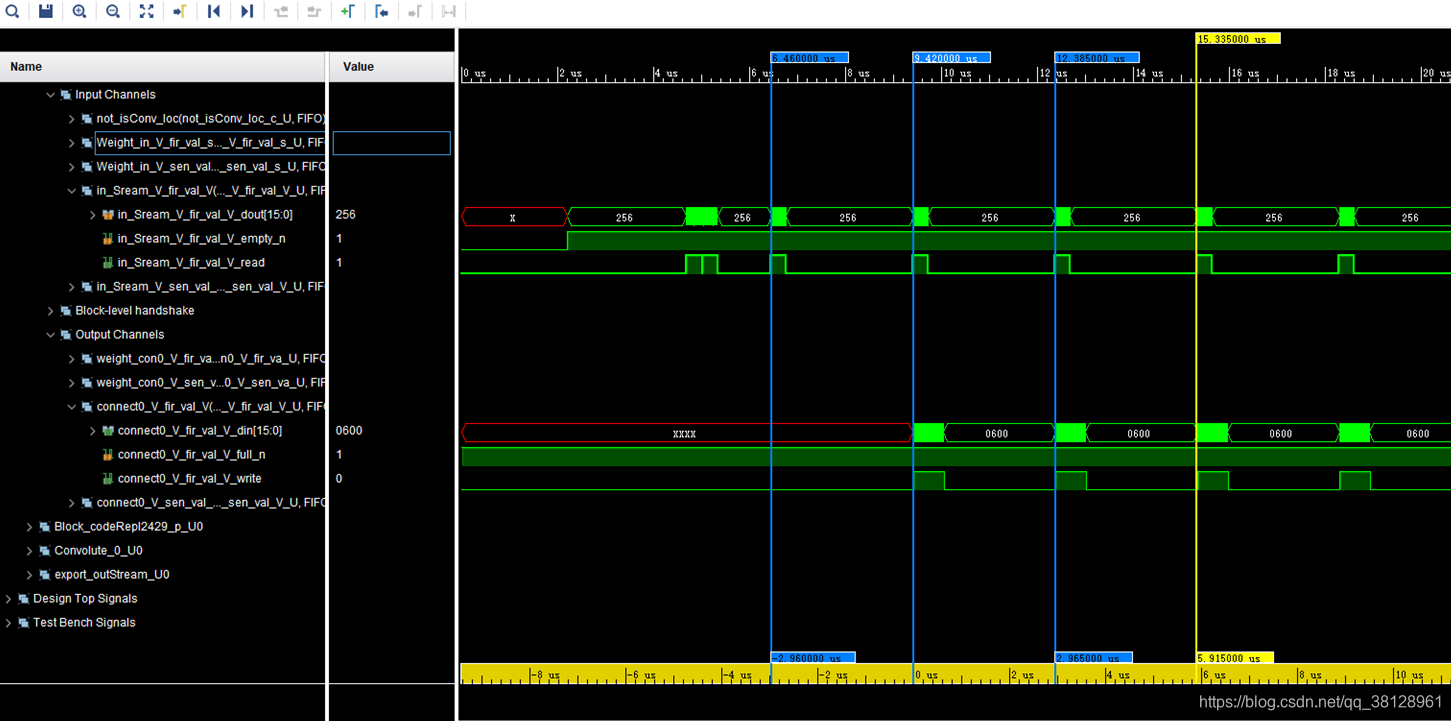Click the Go to cursor icon
The height and width of the screenshot is (721, 1451).
(180, 11)
